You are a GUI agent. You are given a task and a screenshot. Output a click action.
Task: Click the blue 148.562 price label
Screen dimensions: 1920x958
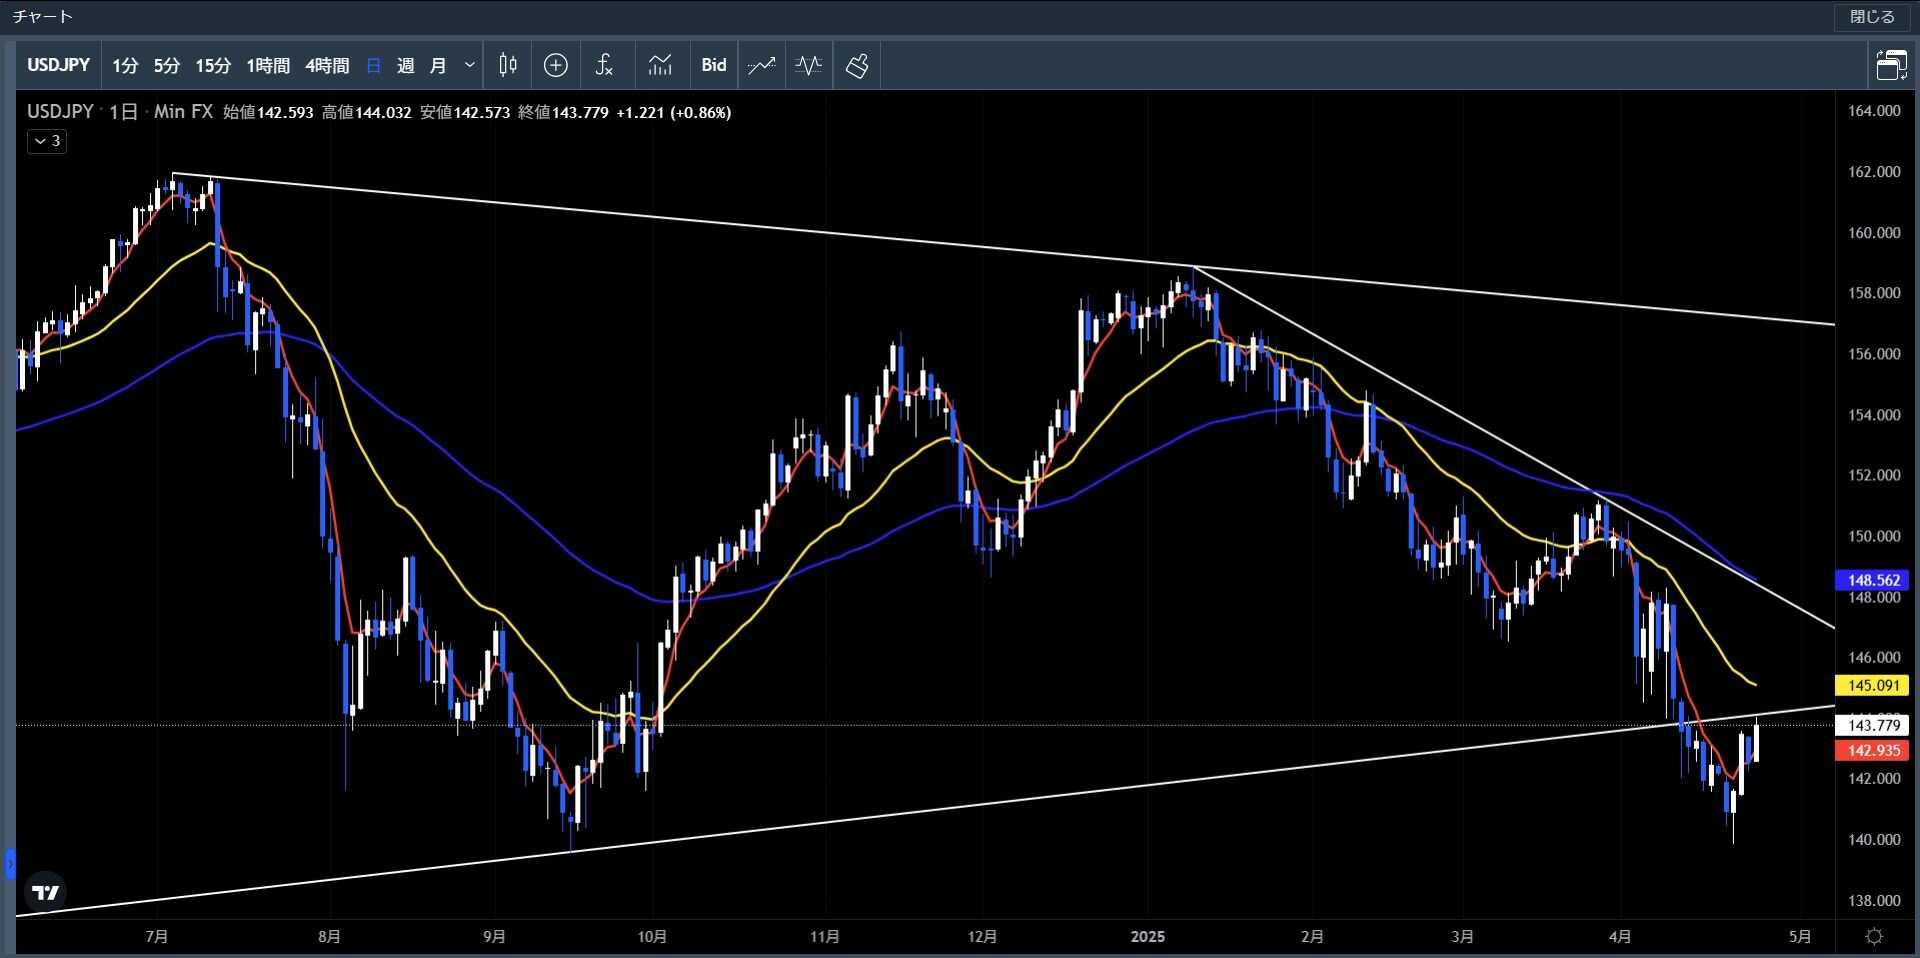click(1872, 580)
